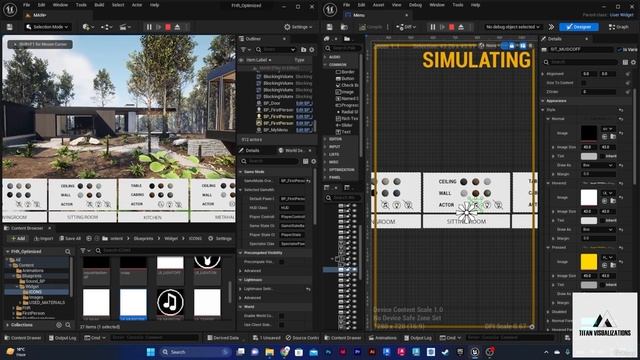Eject from player in the main editor toolbar
The height and width of the screenshot is (360, 640).
click(x=178, y=27)
